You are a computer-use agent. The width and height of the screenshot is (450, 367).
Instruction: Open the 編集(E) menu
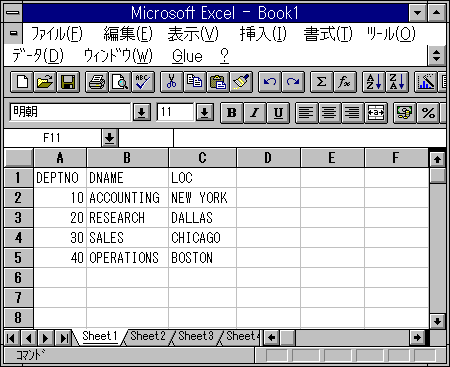(x=128, y=34)
